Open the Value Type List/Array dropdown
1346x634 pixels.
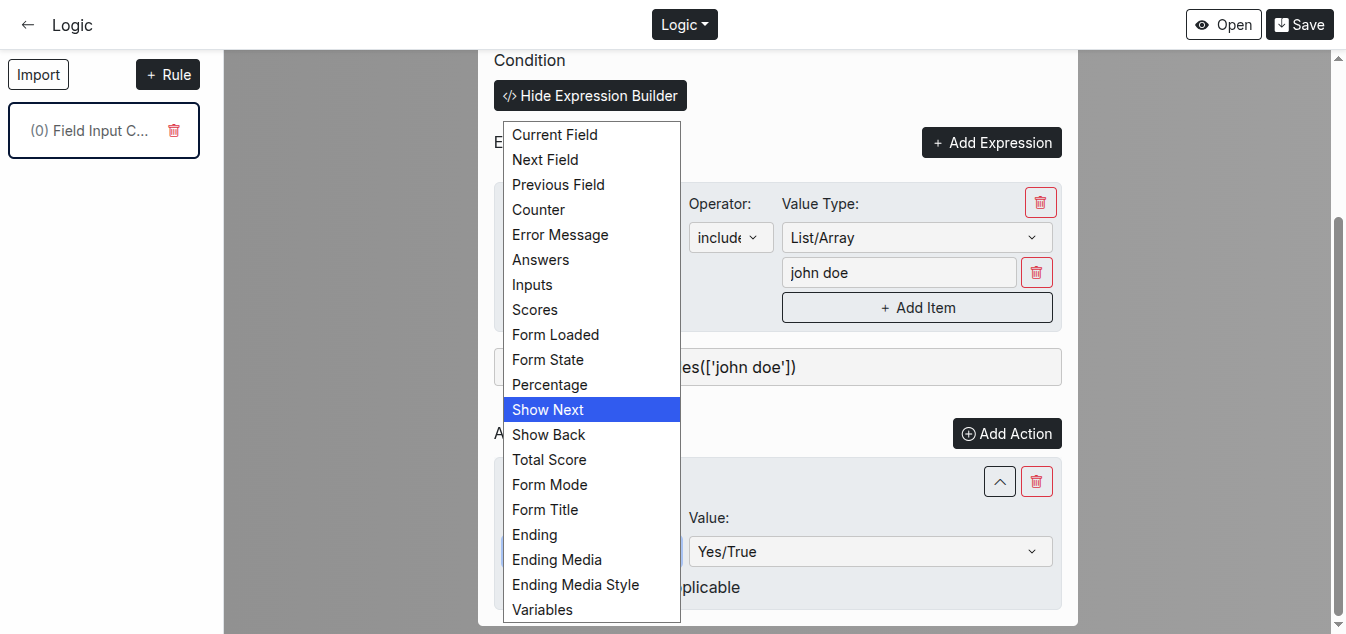point(916,237)
